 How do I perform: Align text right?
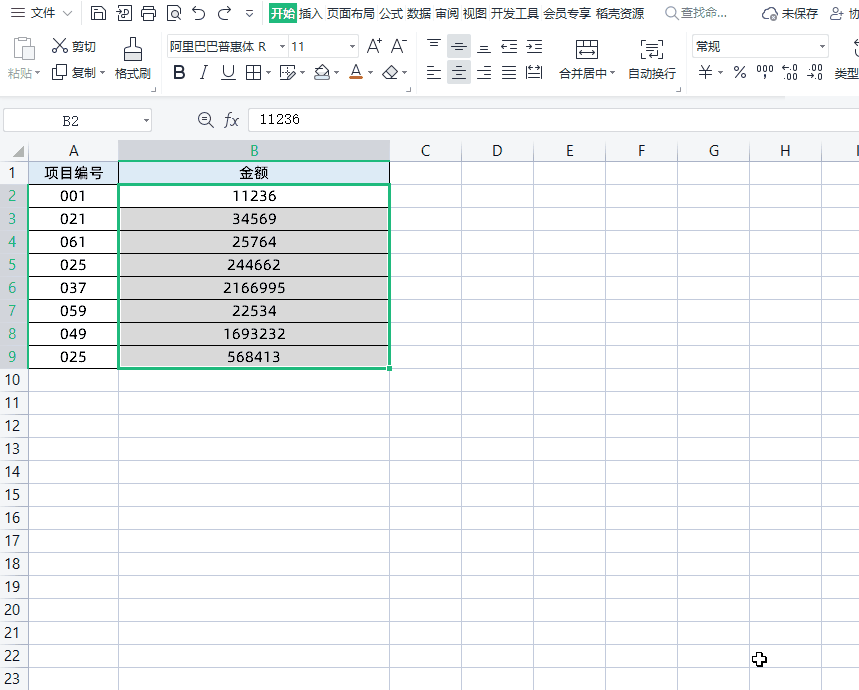(484, 72)
